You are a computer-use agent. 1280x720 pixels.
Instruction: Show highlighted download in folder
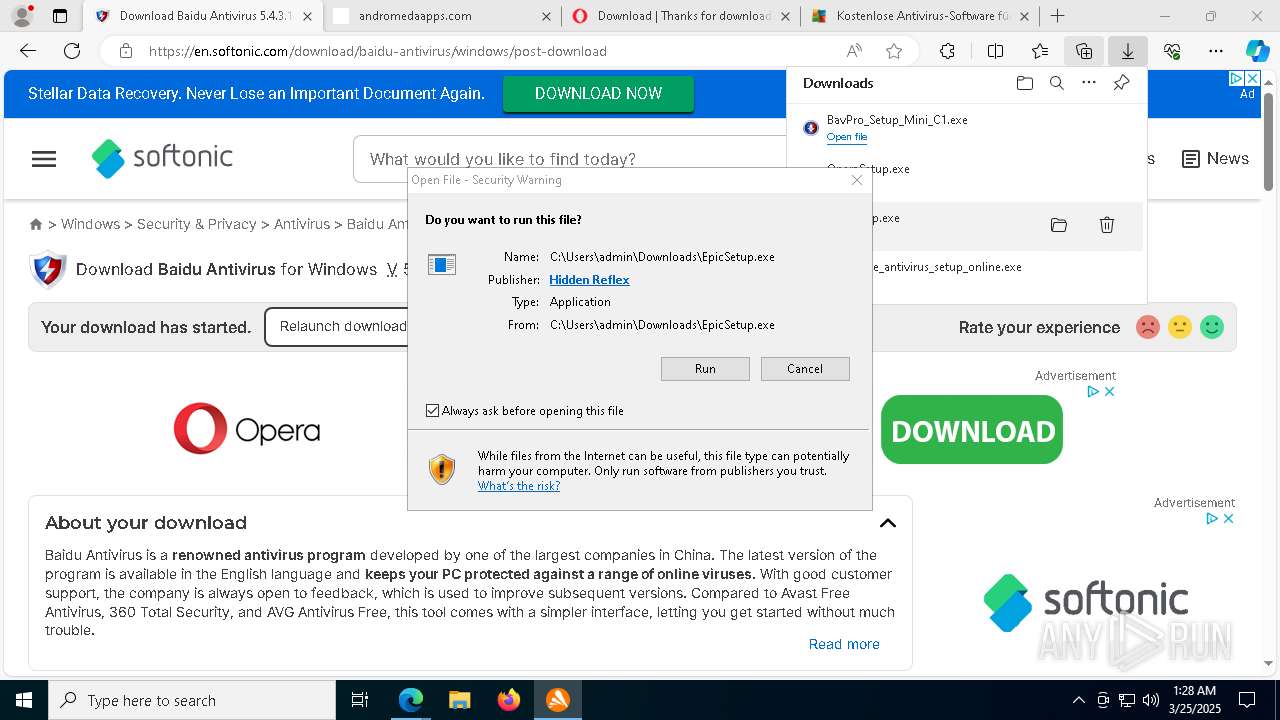point(1059,225)
